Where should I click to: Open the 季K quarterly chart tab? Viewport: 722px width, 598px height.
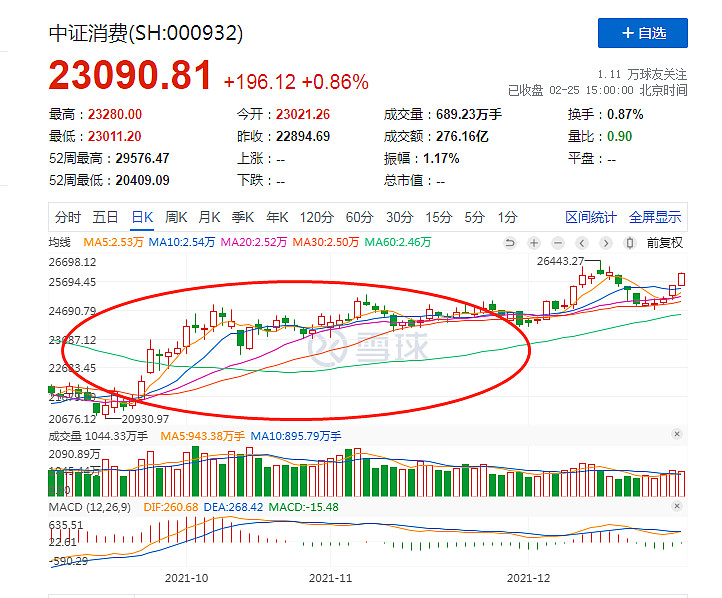click(x=243, y=217)
